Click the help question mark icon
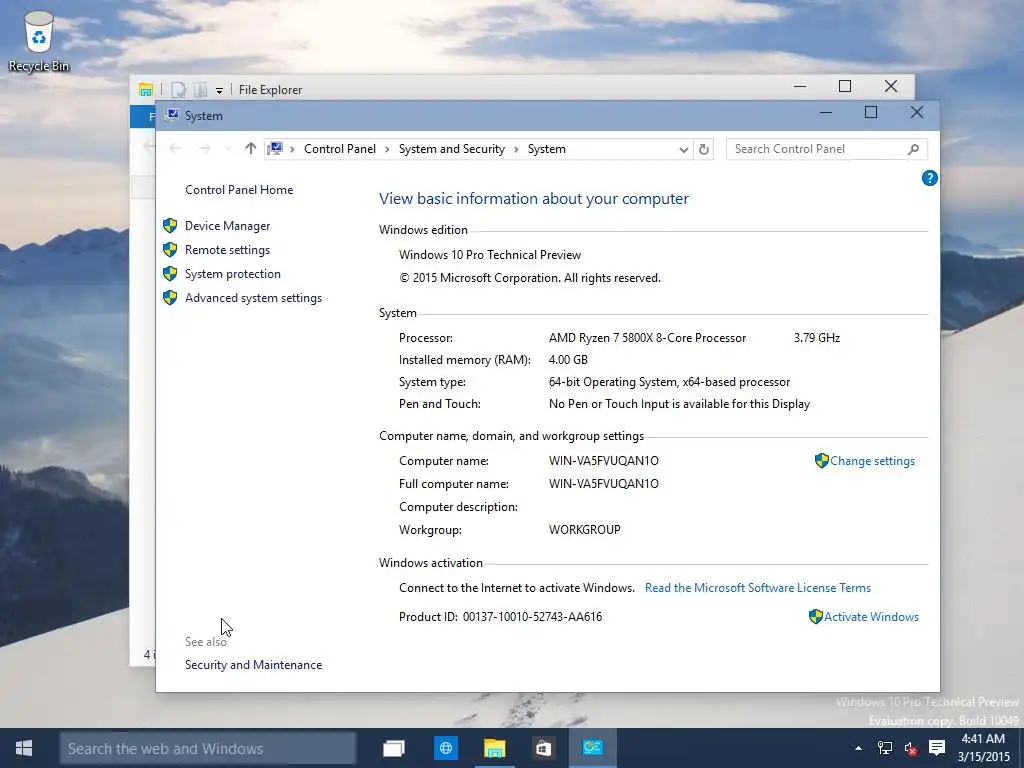This screenshot has width=1024, height=768. [929, 178]
